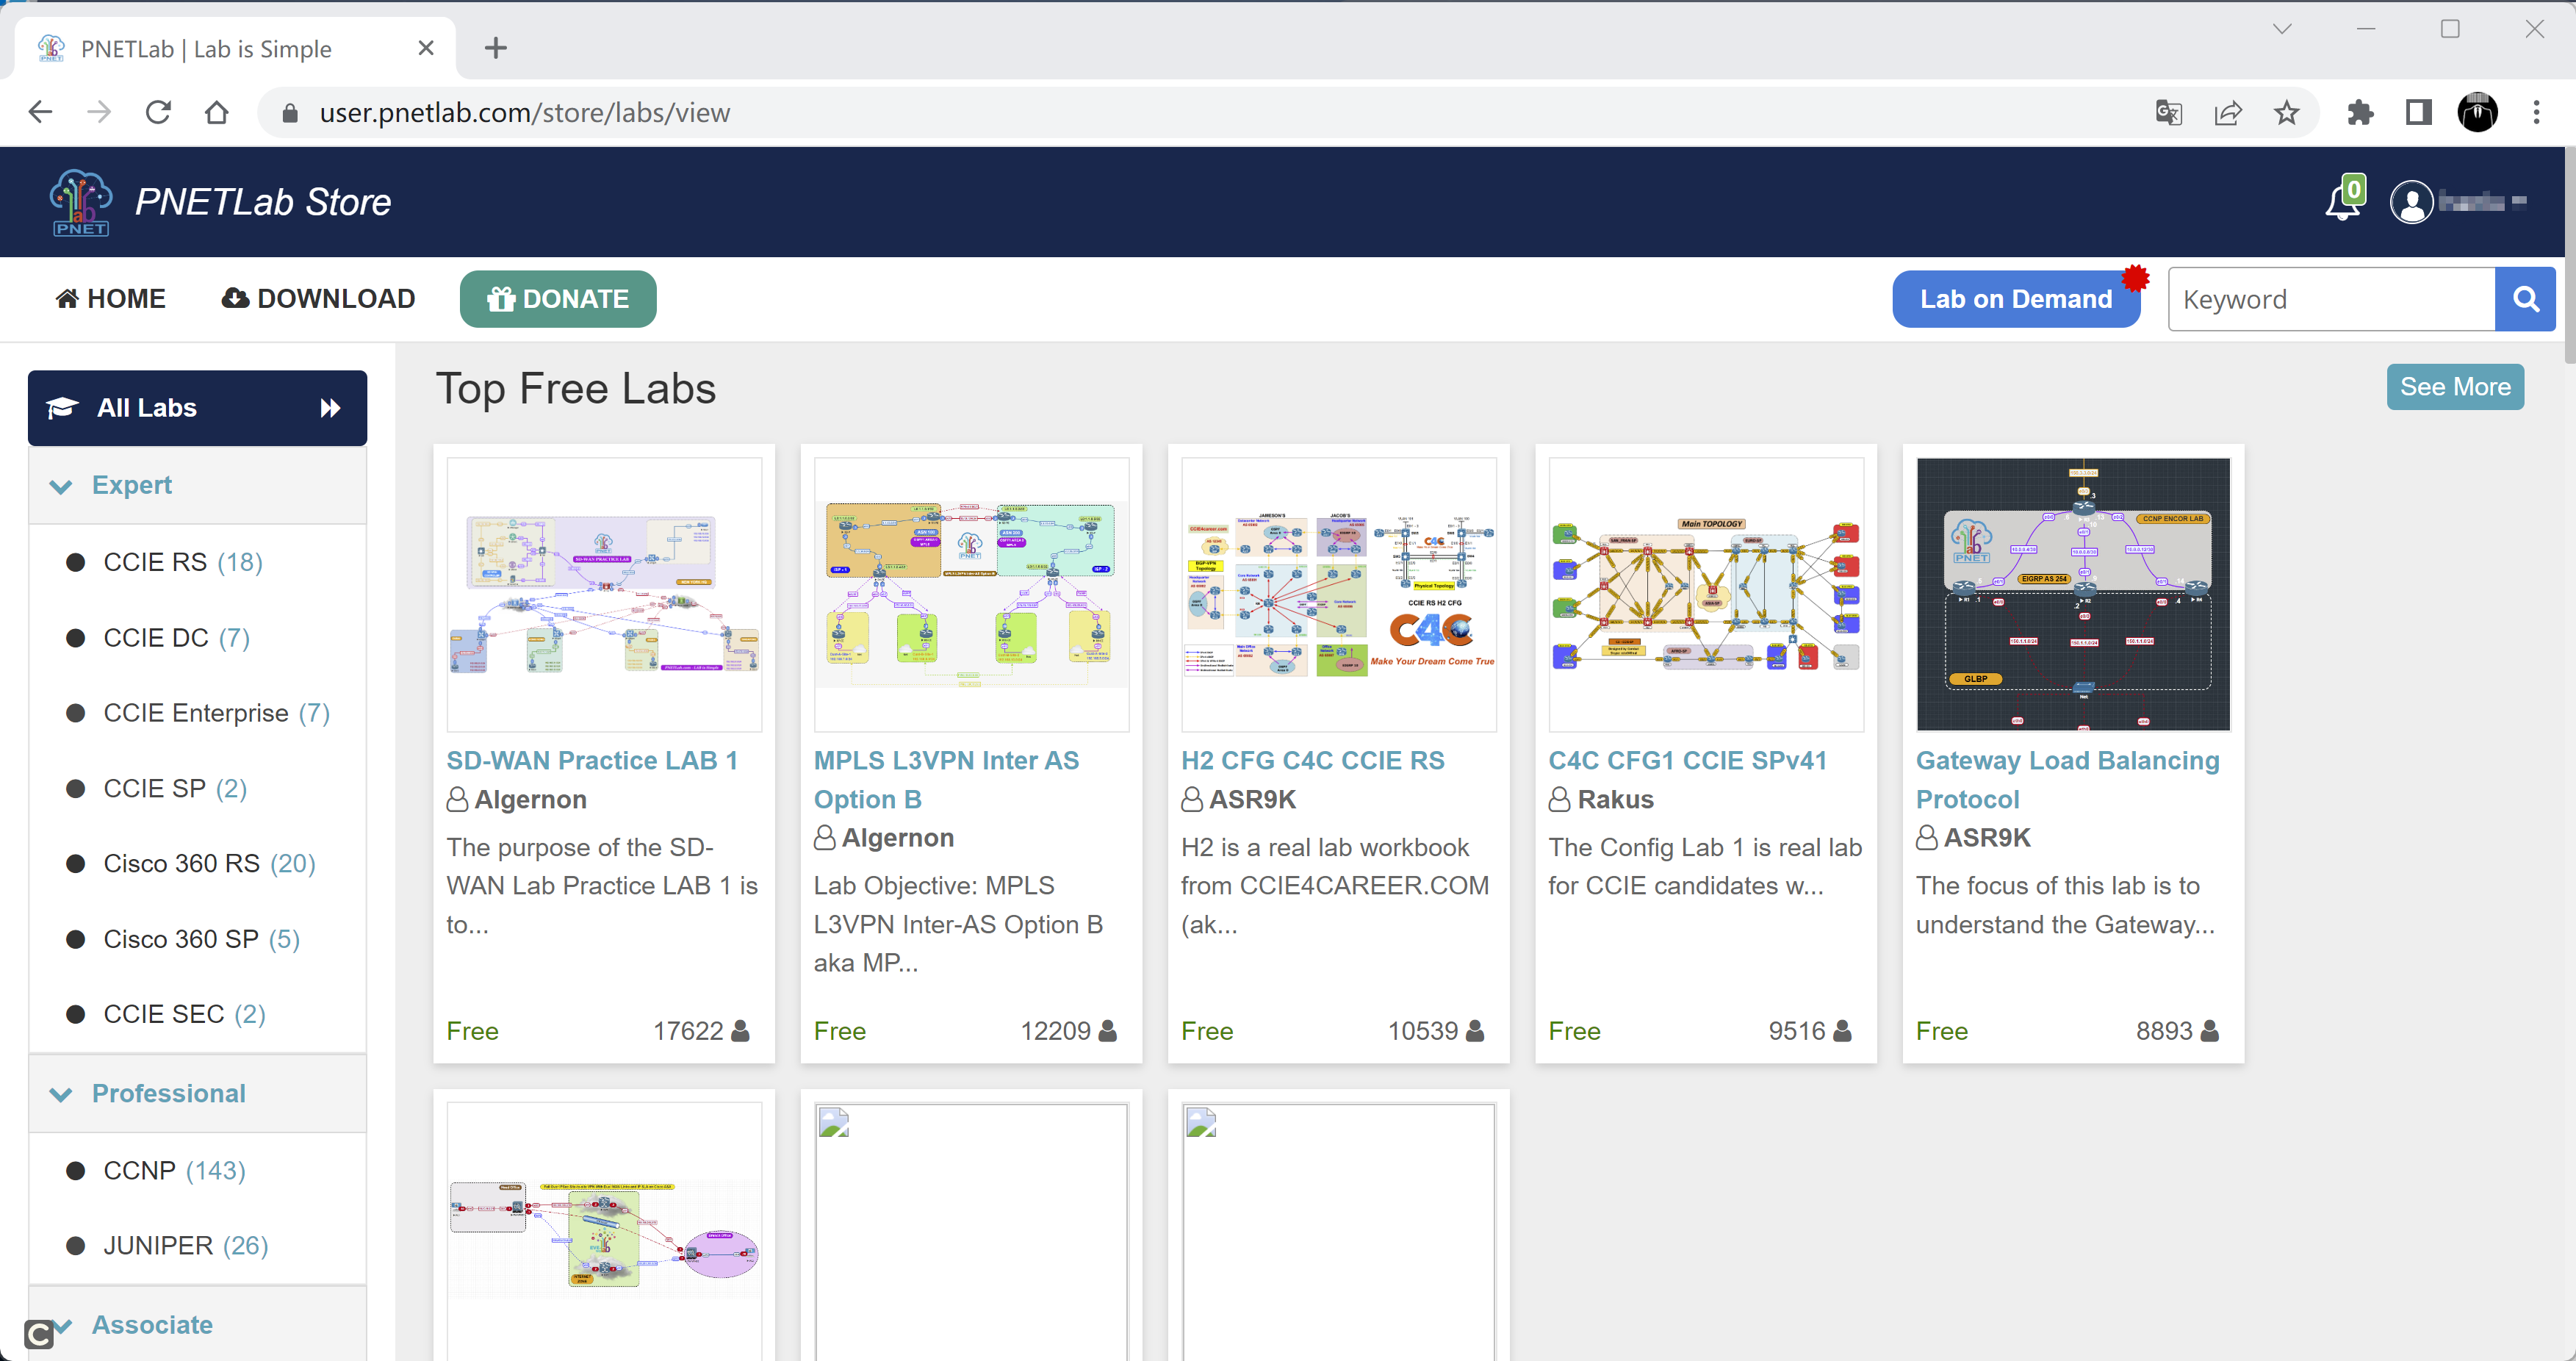Select CCIE SP (2) category
The image size is (2576, 1361).
(175, 788)
